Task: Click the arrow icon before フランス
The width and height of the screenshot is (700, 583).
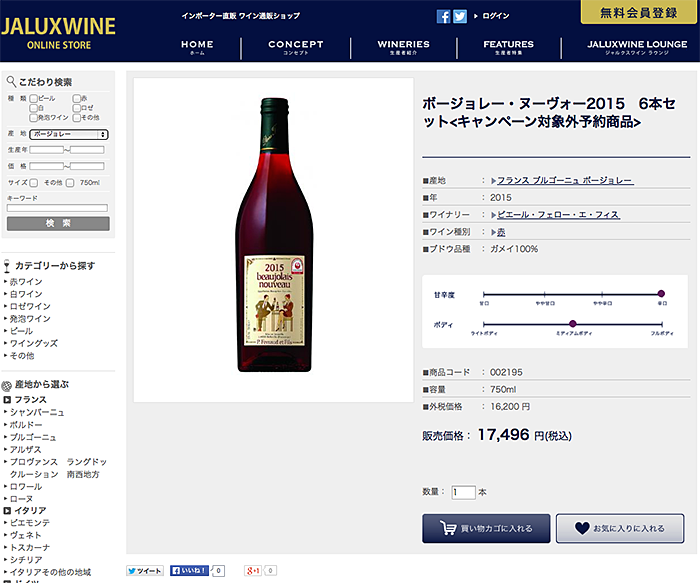Action: click(7, 400)
